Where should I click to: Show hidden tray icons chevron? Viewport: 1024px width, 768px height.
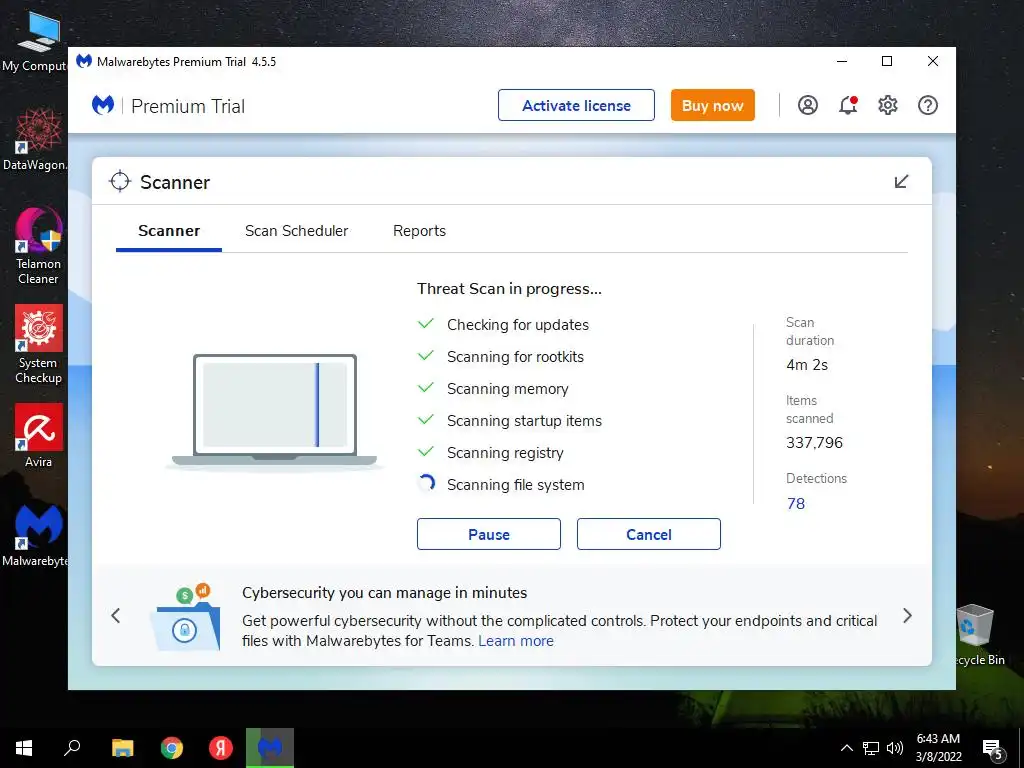tap(846, 748)
